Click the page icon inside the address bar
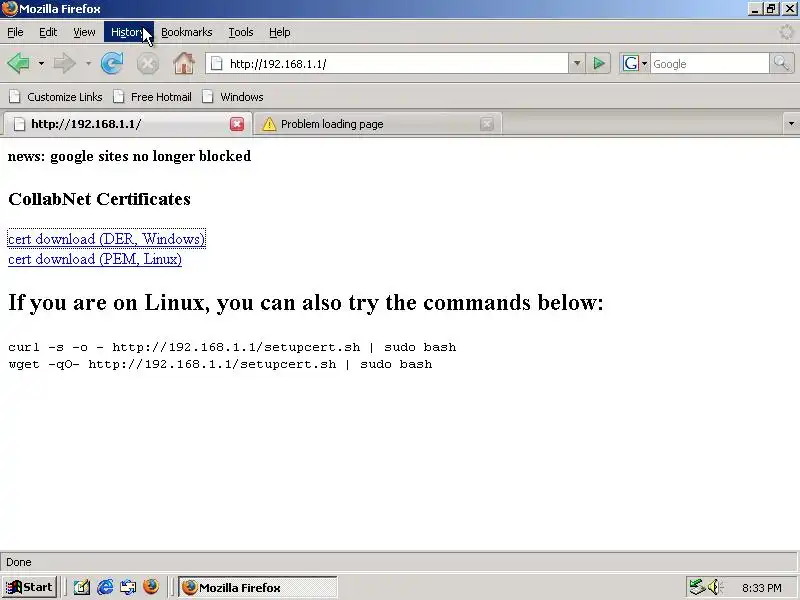The width and height of the screenshot is (800, 600). point(217,64)
